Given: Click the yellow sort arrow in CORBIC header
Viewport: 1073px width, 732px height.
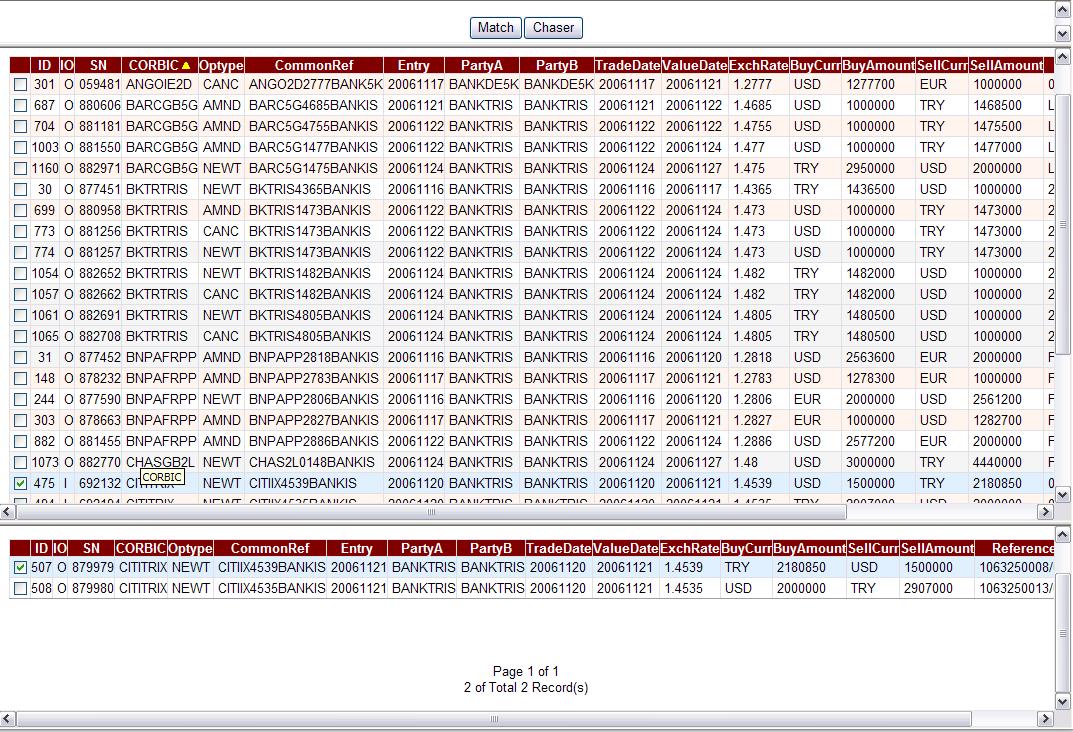Looking at the screenshot, I should pos(185,66).
